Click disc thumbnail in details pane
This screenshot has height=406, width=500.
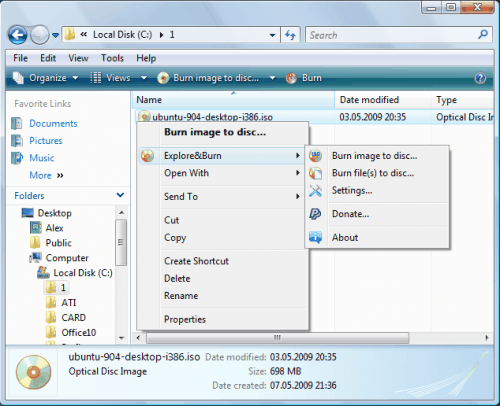click(x=33, y=372)
